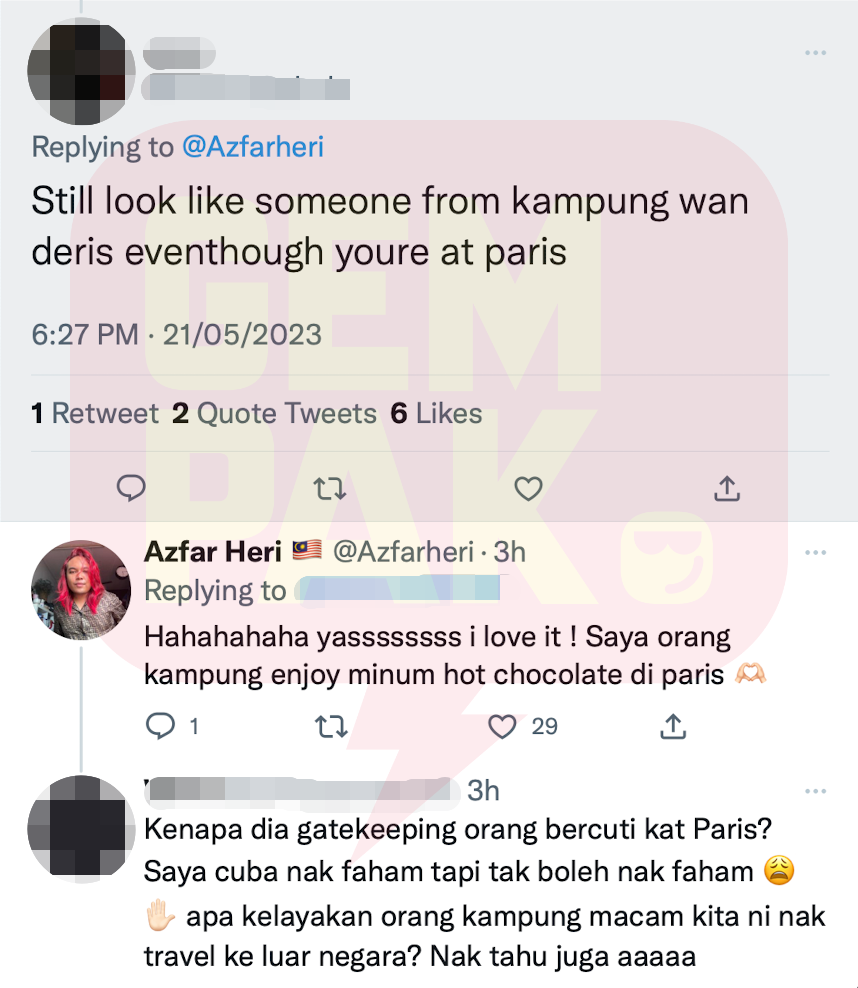Viewport: 858px width, 988px height.
Task: Share the main tweet via the share icon
Action: point(726,488)
